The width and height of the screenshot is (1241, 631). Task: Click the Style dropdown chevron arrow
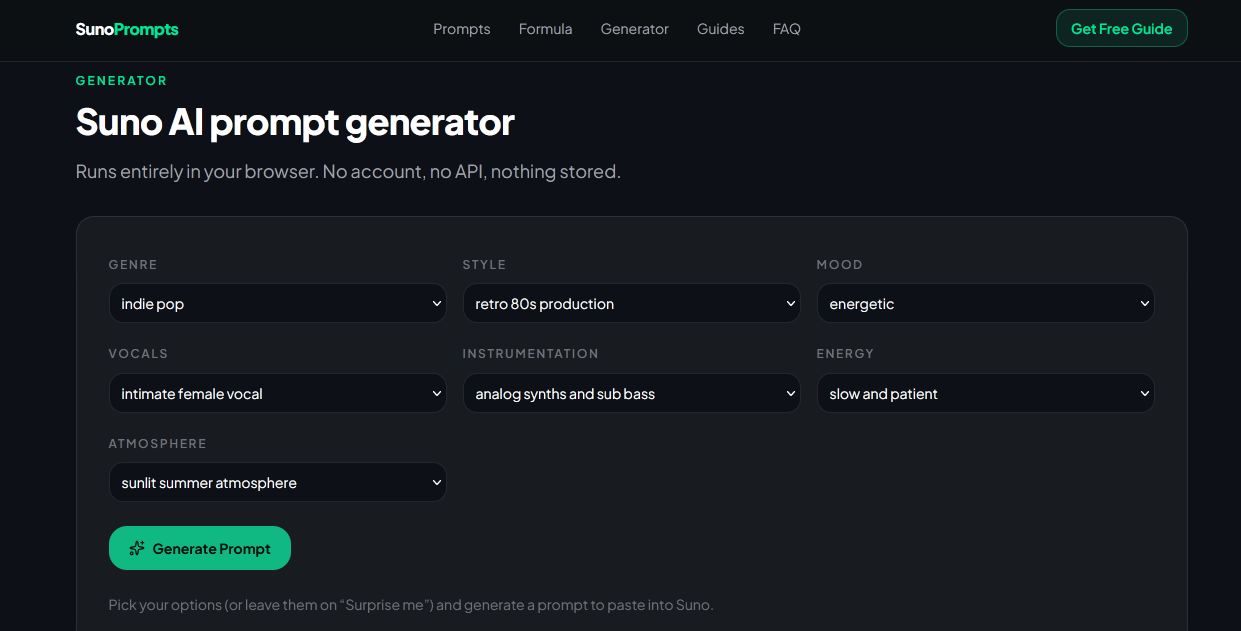[790, 304]
